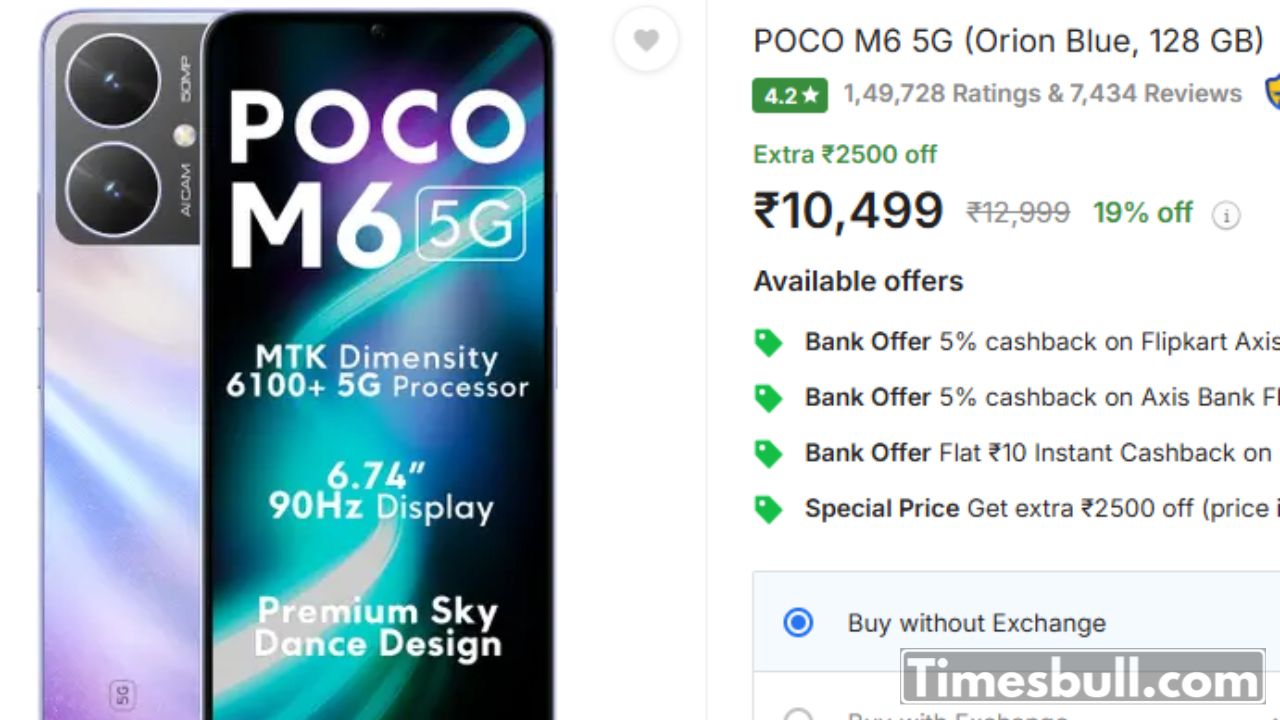Click the heart wishlist icon

[646, 41]
